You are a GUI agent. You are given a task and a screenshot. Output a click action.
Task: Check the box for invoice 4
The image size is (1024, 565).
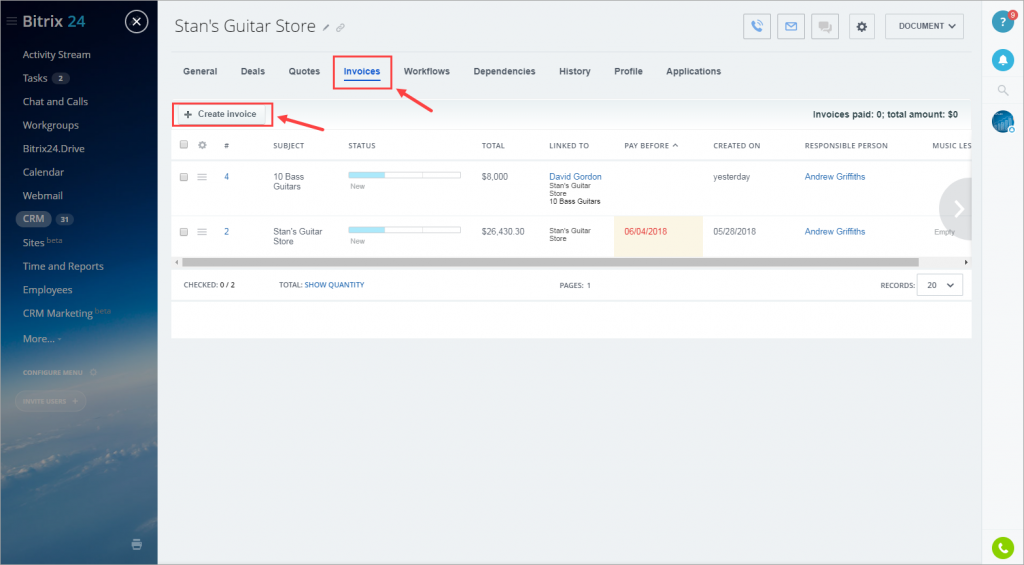(x=184, y=177)
